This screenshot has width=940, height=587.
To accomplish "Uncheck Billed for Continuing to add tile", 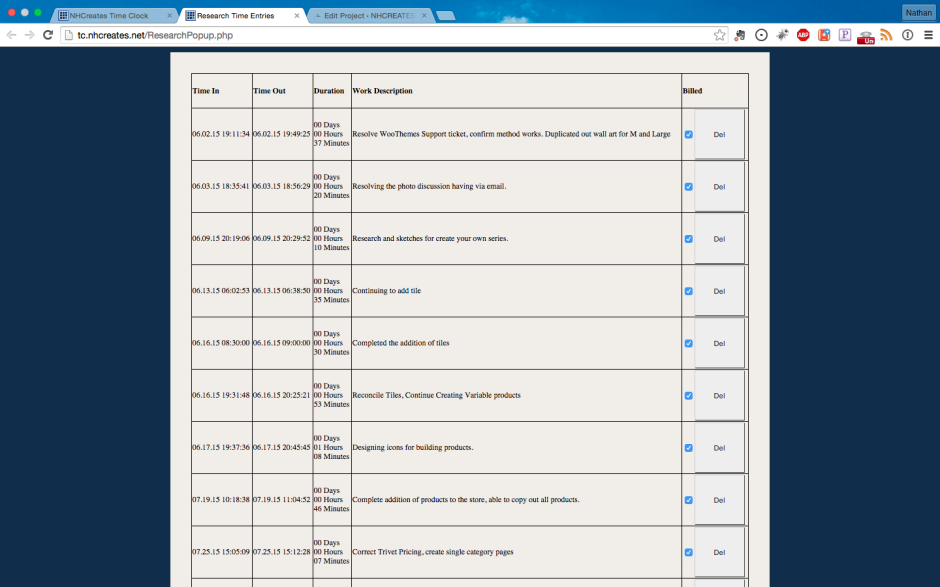I will [x=689, y=291].
